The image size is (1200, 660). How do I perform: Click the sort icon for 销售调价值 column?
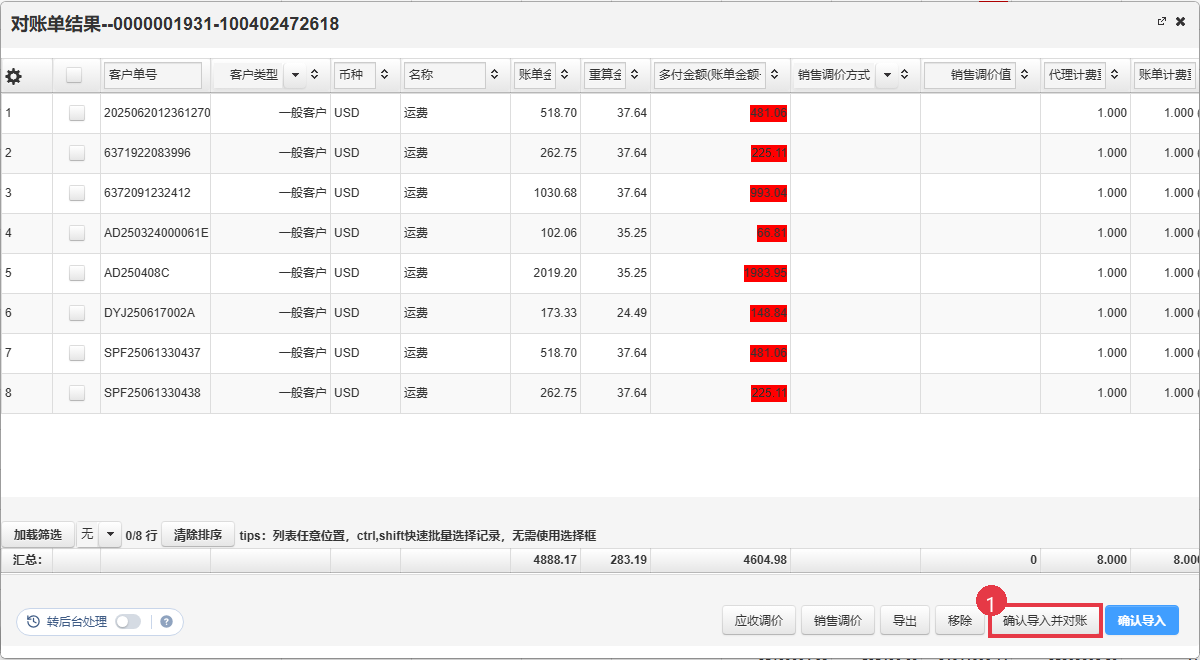[1024, 74]
